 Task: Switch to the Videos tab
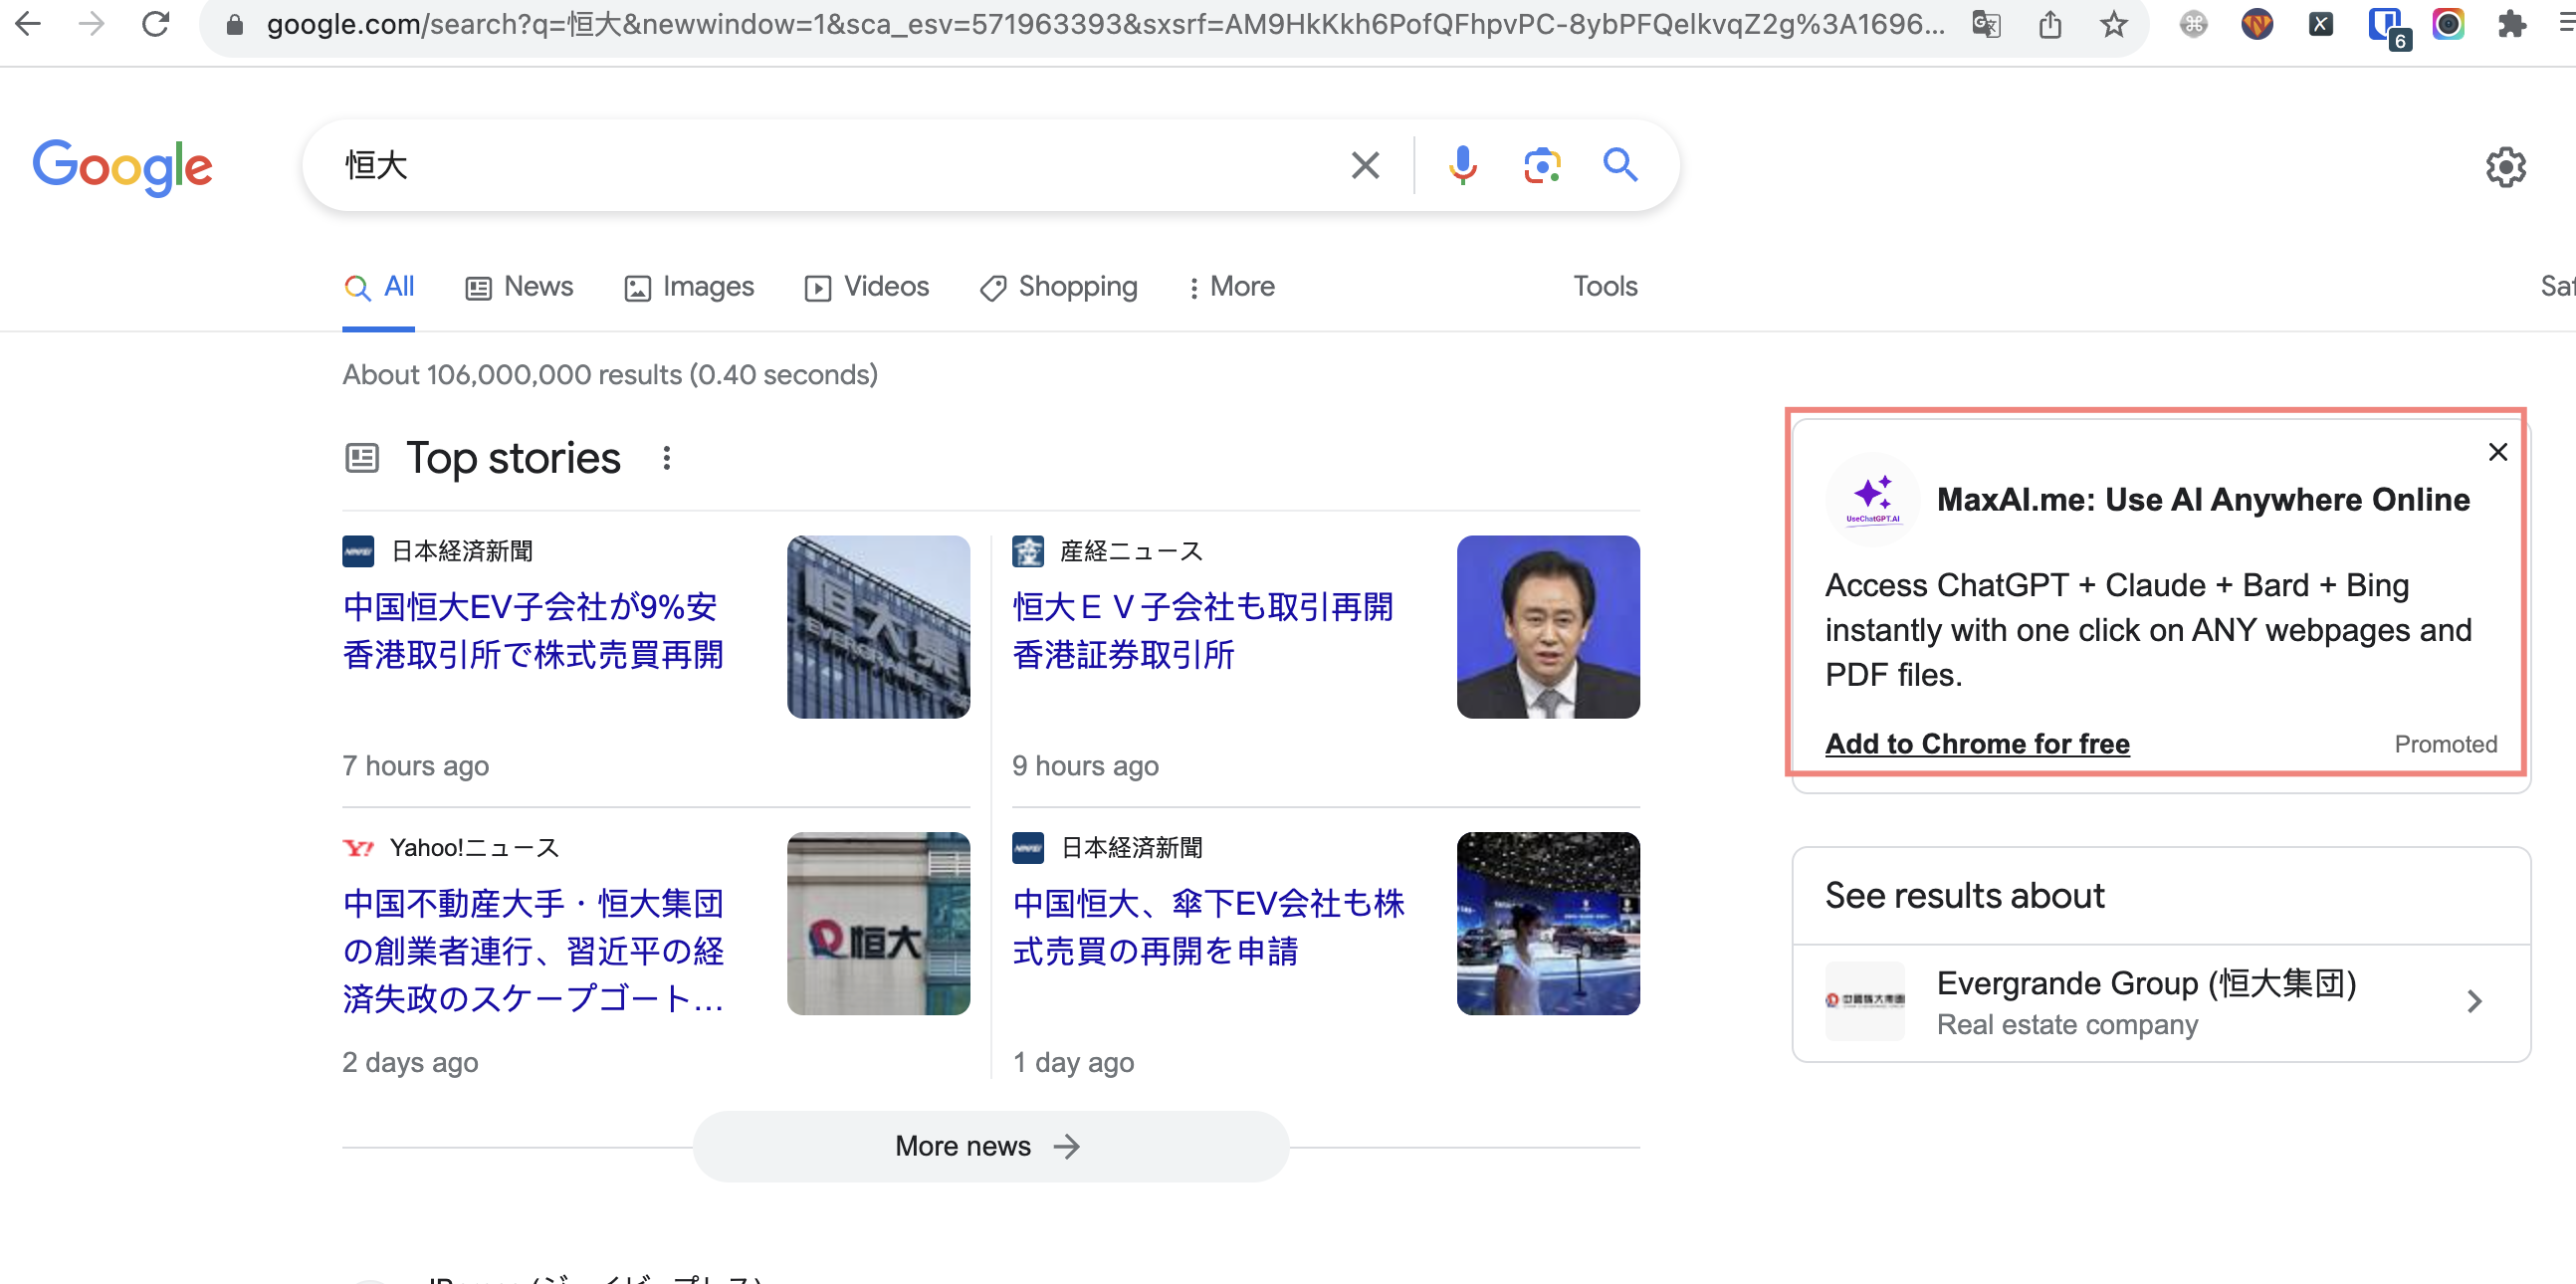pos(867,287)
